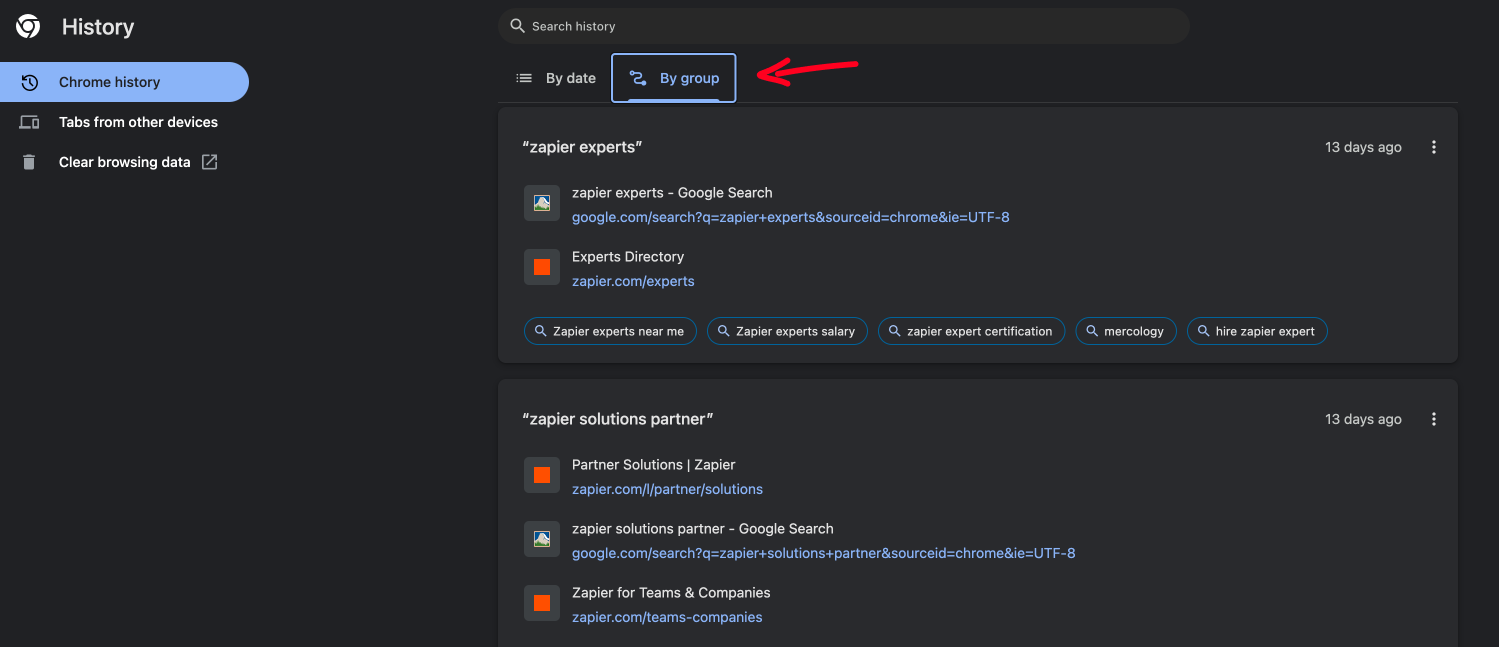Open more options for "zapier experts" group
The image size is (1499, 647).
(1434, 147)
